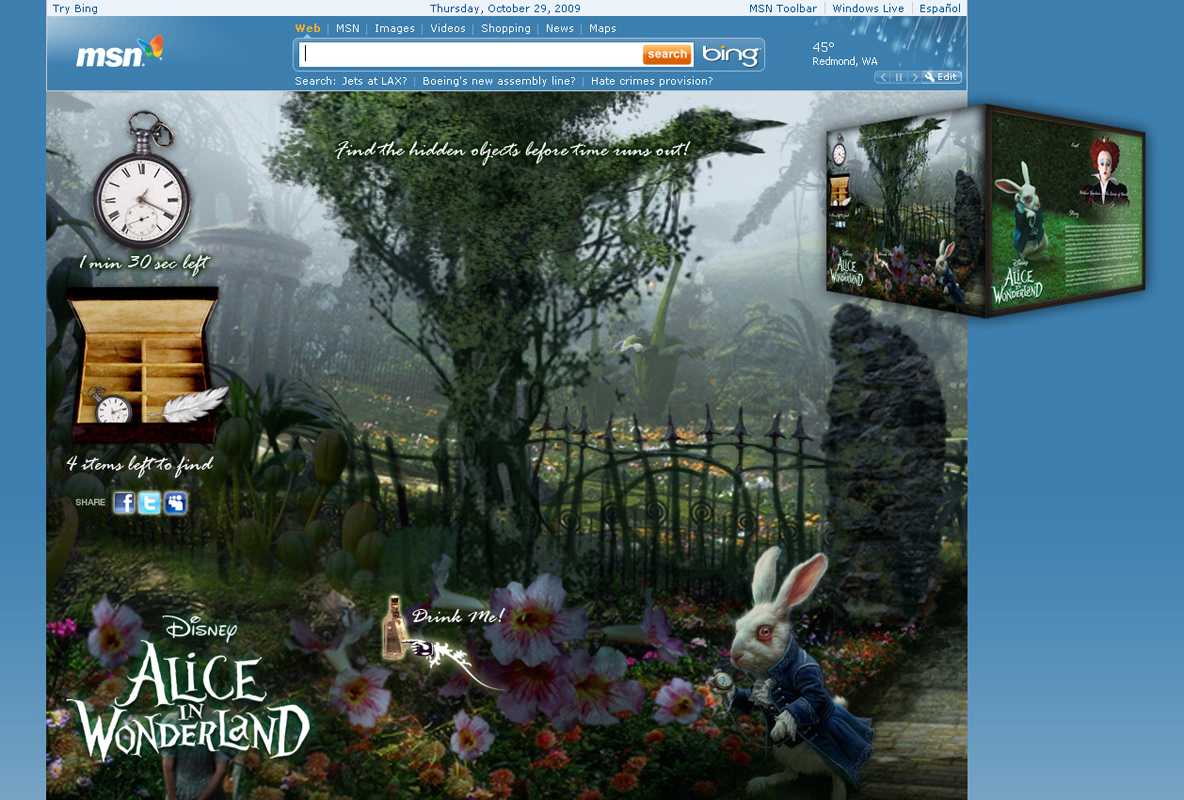This screenshot has width=1184, height=800.
Task: Switch to Español link
Action: (x=939, y=9)
